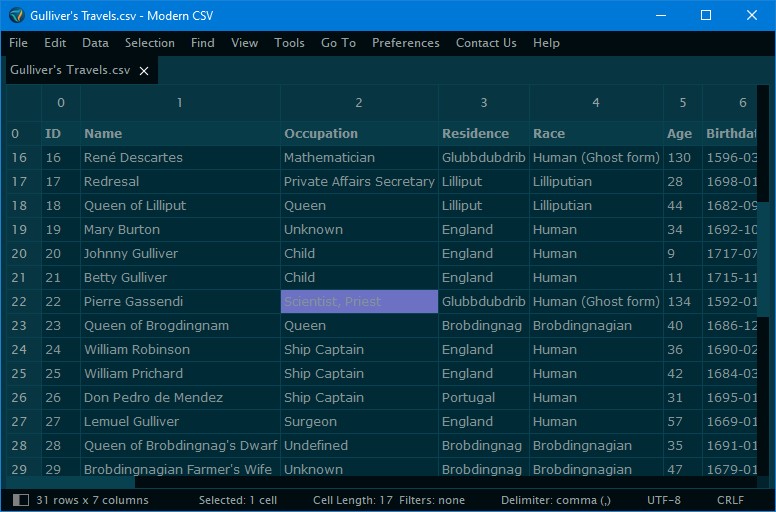The width and height of the screenshot is (776, 512).
Task: Open the Edit menu
Action: [55, 43]
